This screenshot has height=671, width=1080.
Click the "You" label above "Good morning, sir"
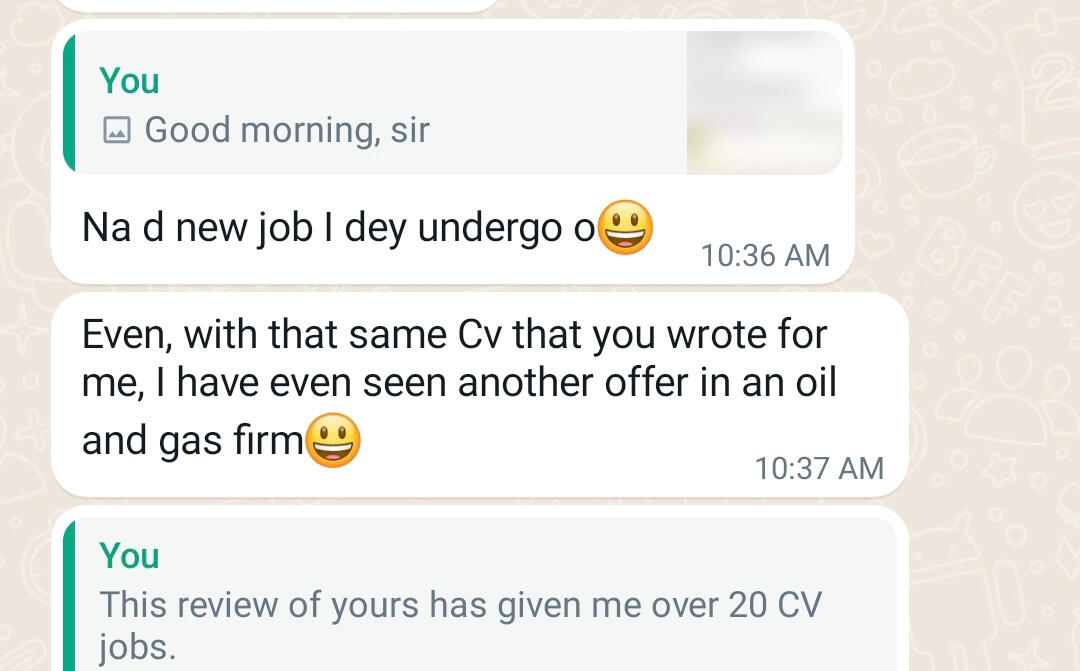pos(129,81)
